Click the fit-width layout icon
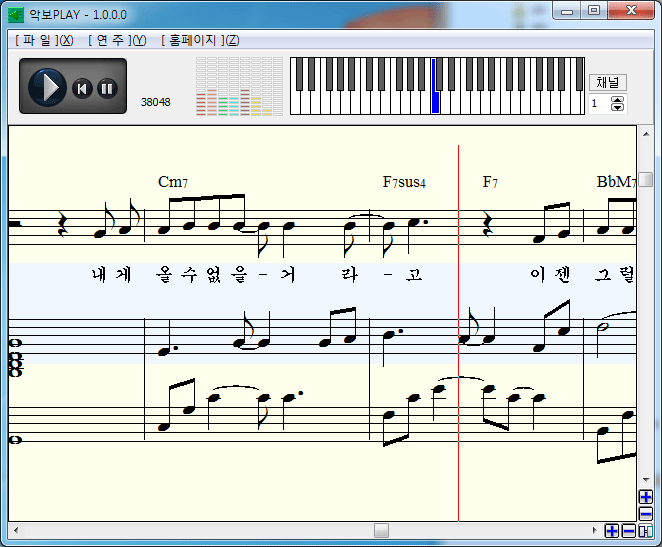 pos(646,531)
